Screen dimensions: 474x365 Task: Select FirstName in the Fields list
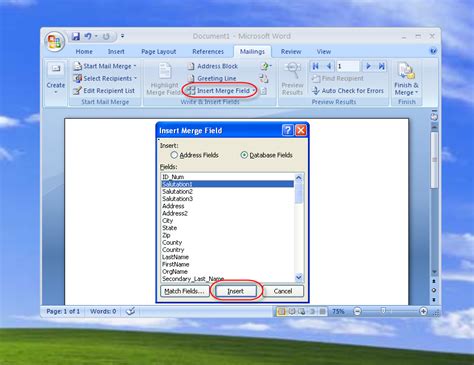click(228, 264)
